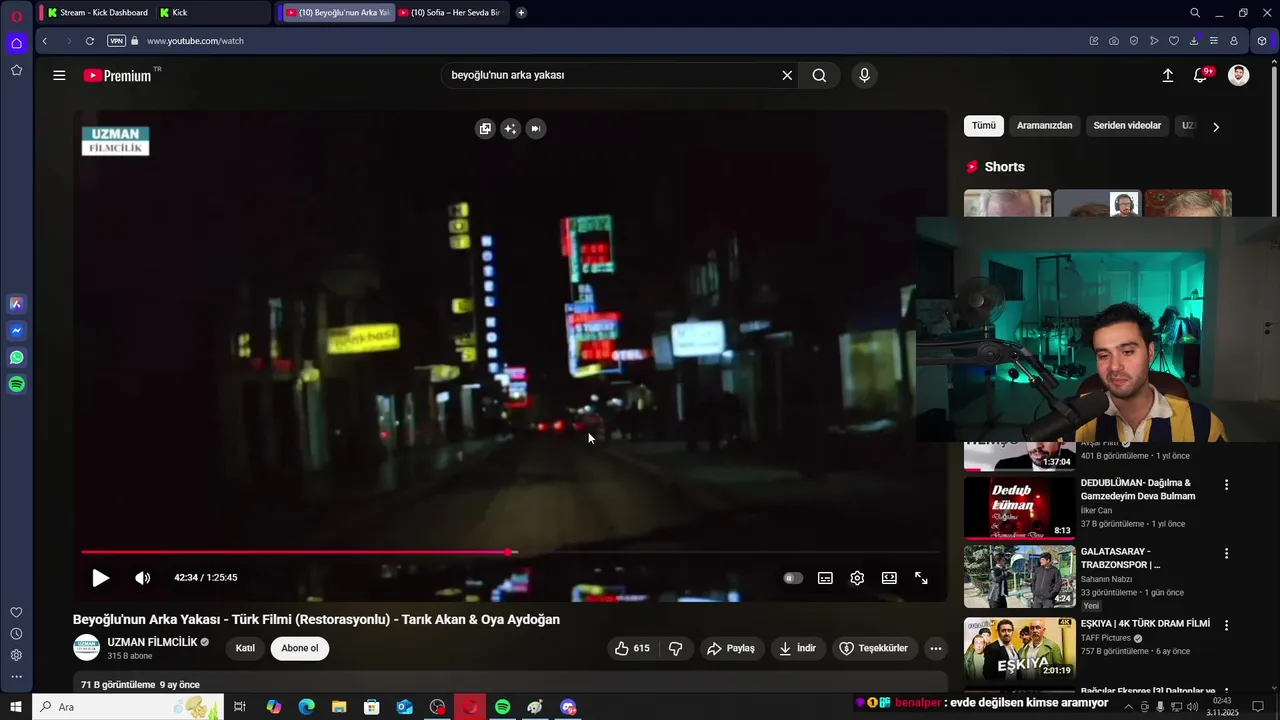The width and height of the screenshot is (1280, 720).
Task: Open Spotify in the Opera sidebar
Action: pyautogui.click(x=16, y=384)
